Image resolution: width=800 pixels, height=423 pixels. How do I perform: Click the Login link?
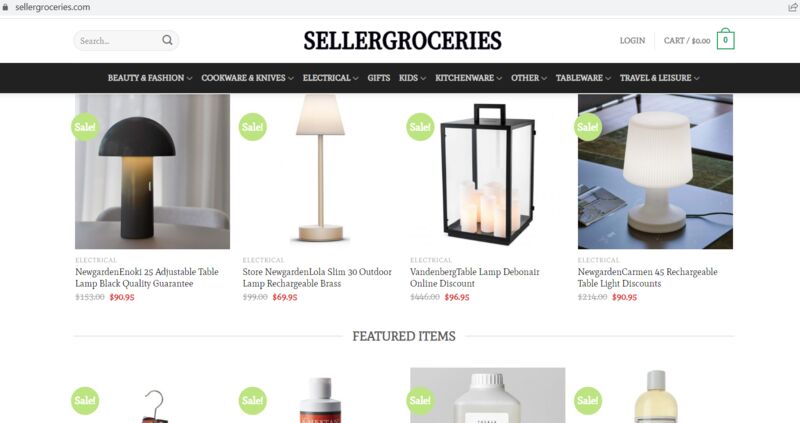click(x=632, y=40)
